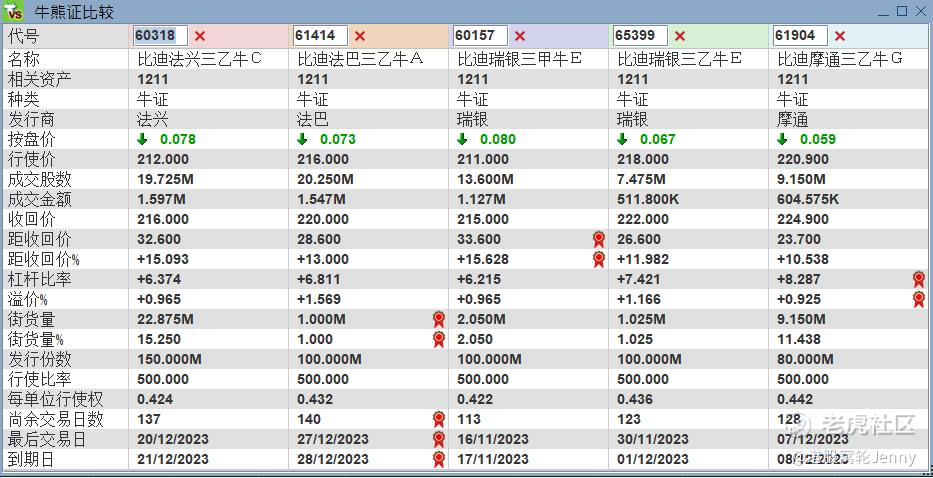The image size is (933, 478).
Task: Remove warrant 61904 with its red X
Action: (x=840, y=36)
